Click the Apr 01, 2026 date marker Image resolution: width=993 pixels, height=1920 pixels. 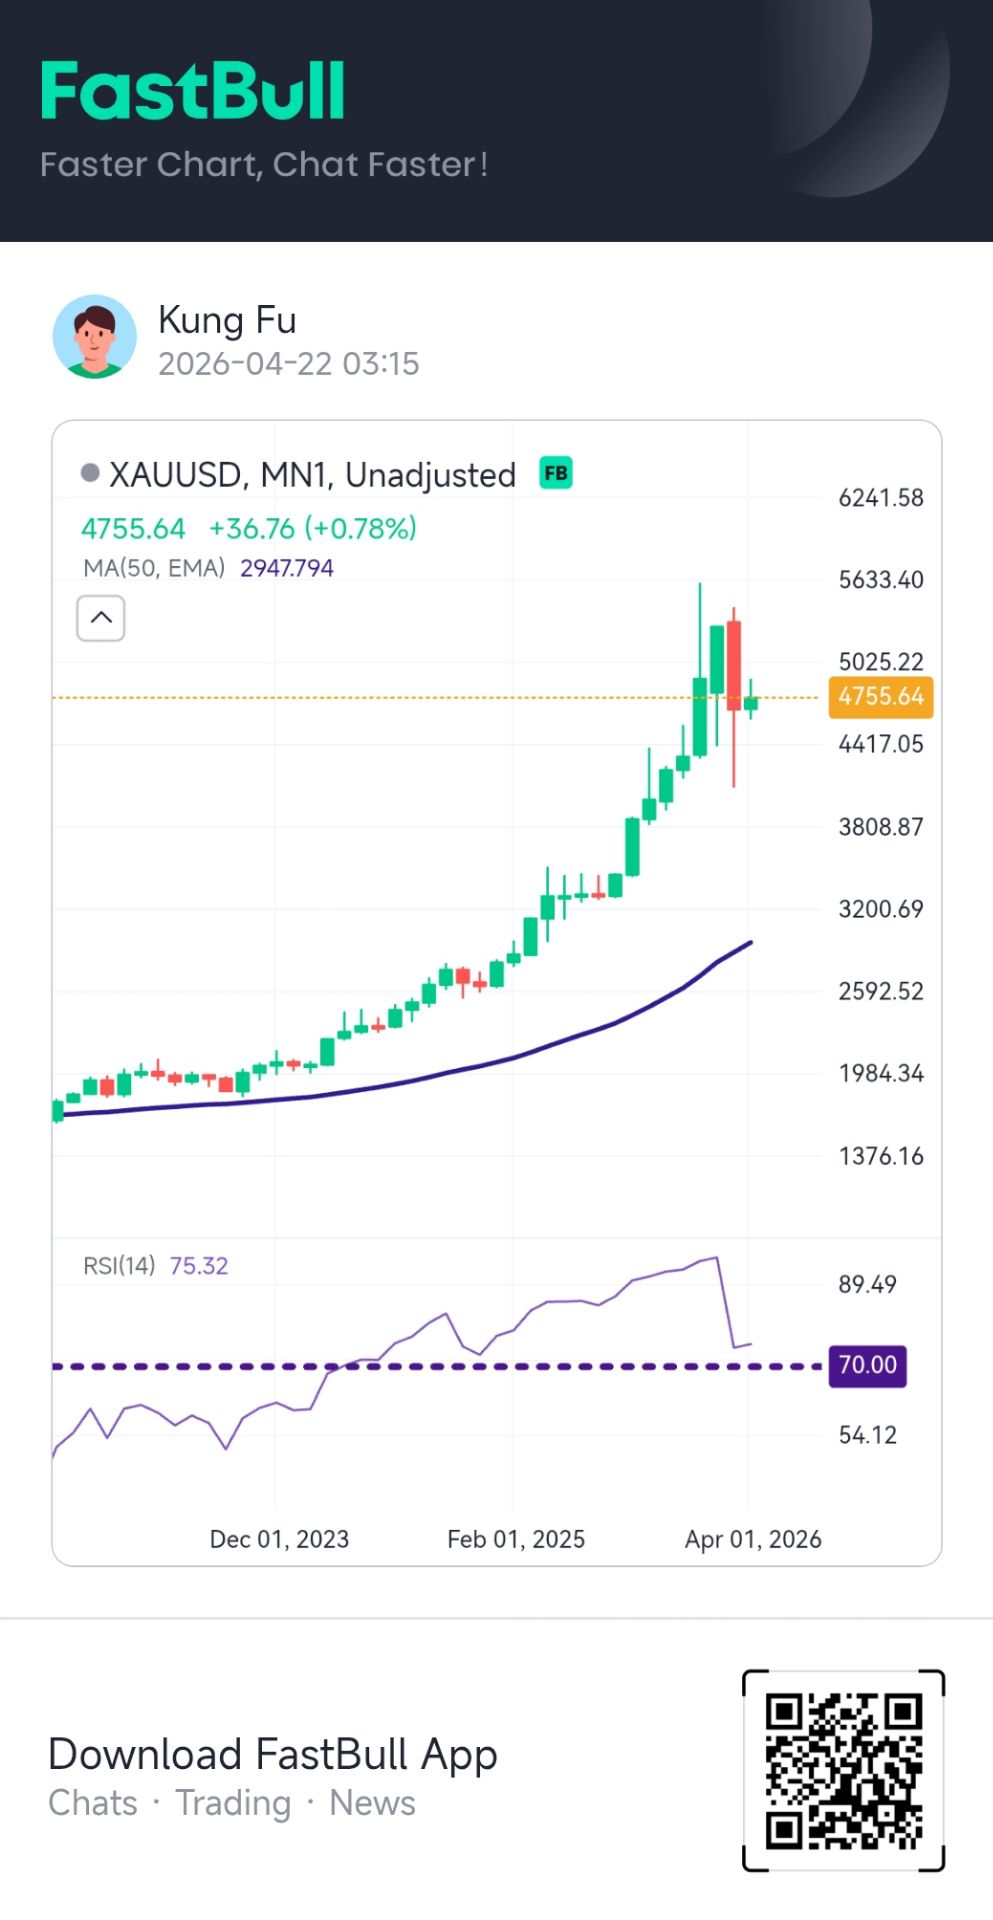[752, 1539]
